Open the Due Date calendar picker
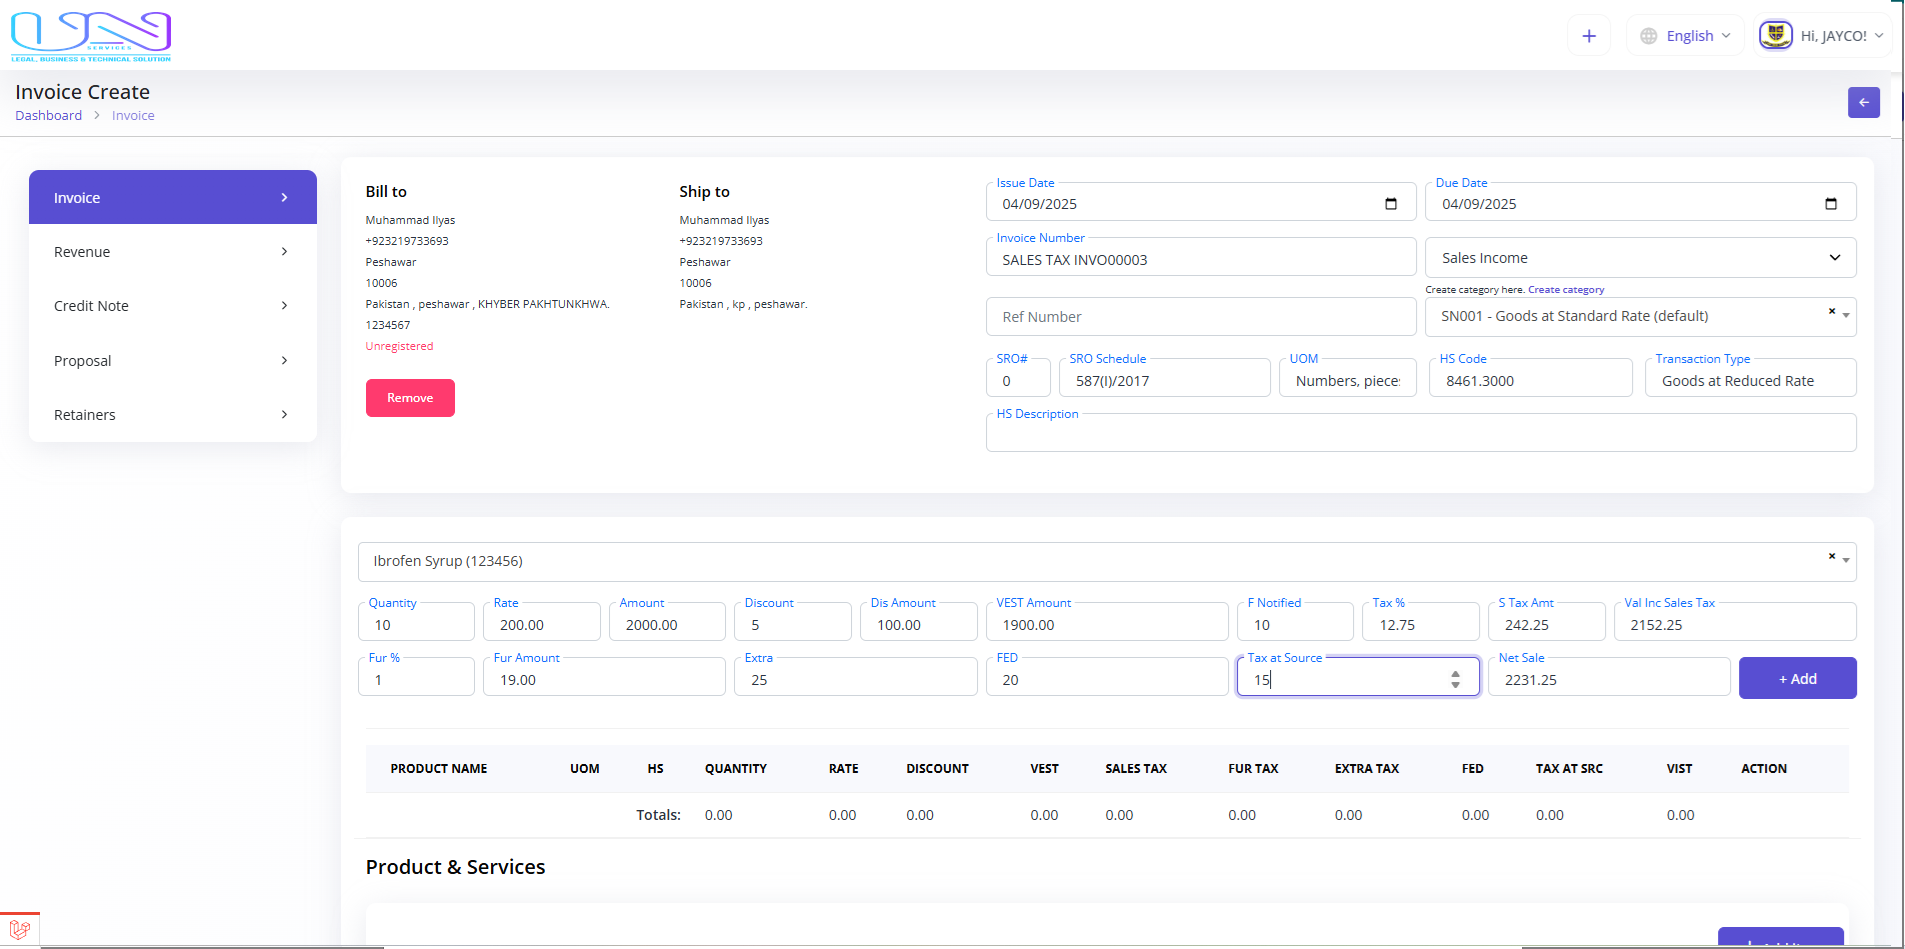 click(1830, 204)
